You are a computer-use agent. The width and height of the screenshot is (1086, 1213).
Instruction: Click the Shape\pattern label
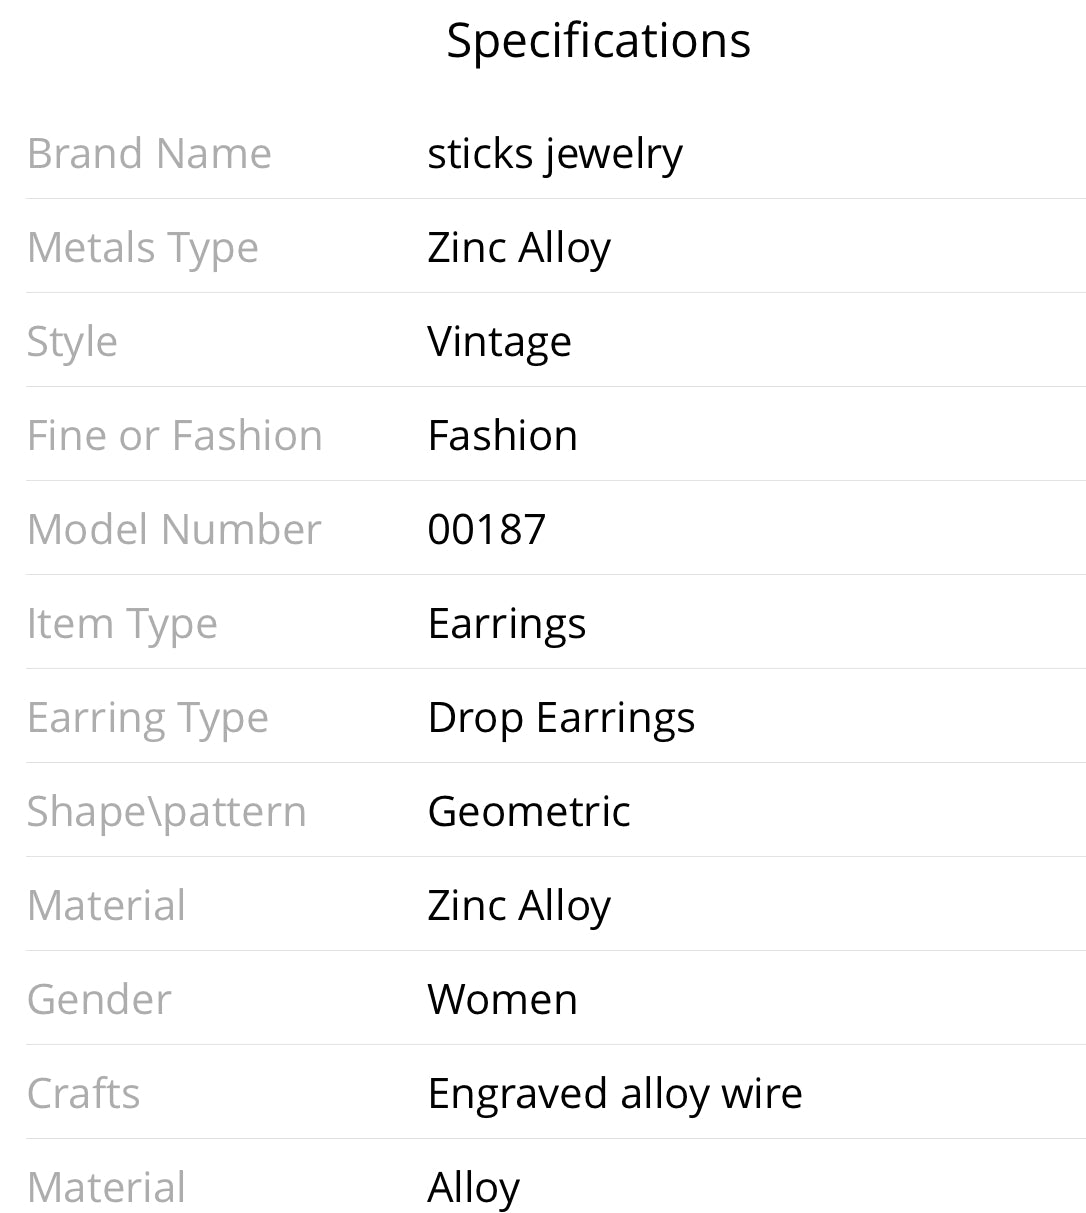[166, 812]
